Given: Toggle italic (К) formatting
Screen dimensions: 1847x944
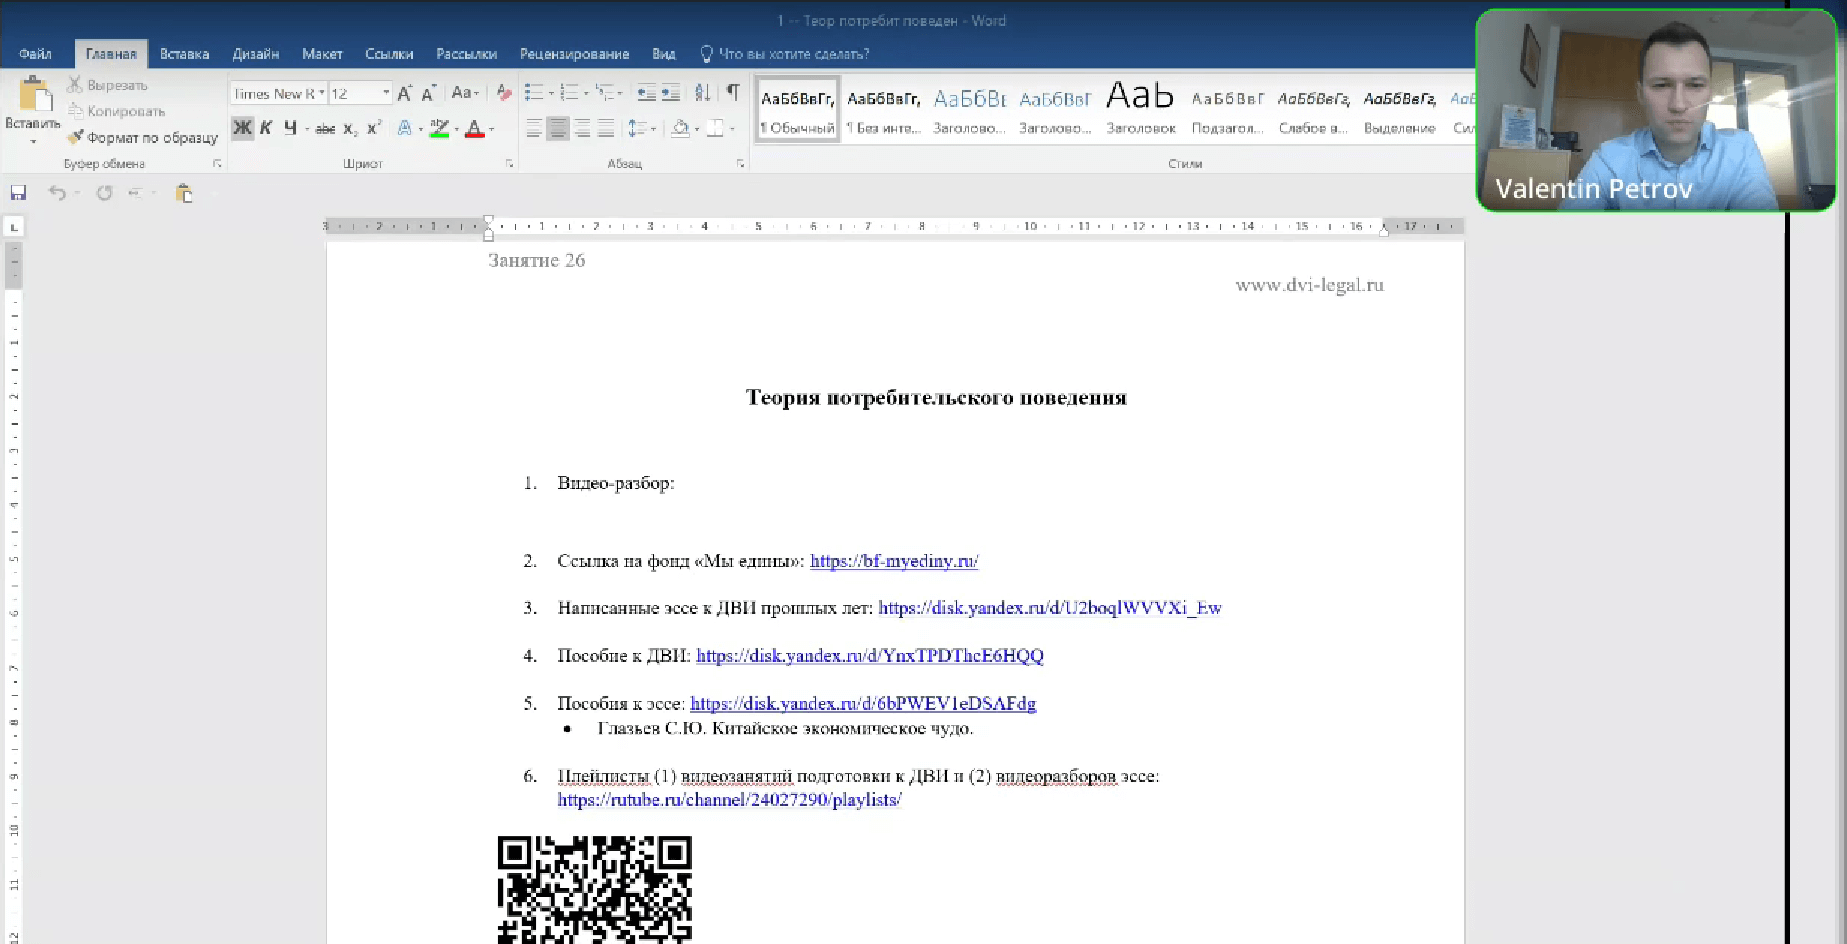Looking at the screenshot, I should [x=266, y=127].
